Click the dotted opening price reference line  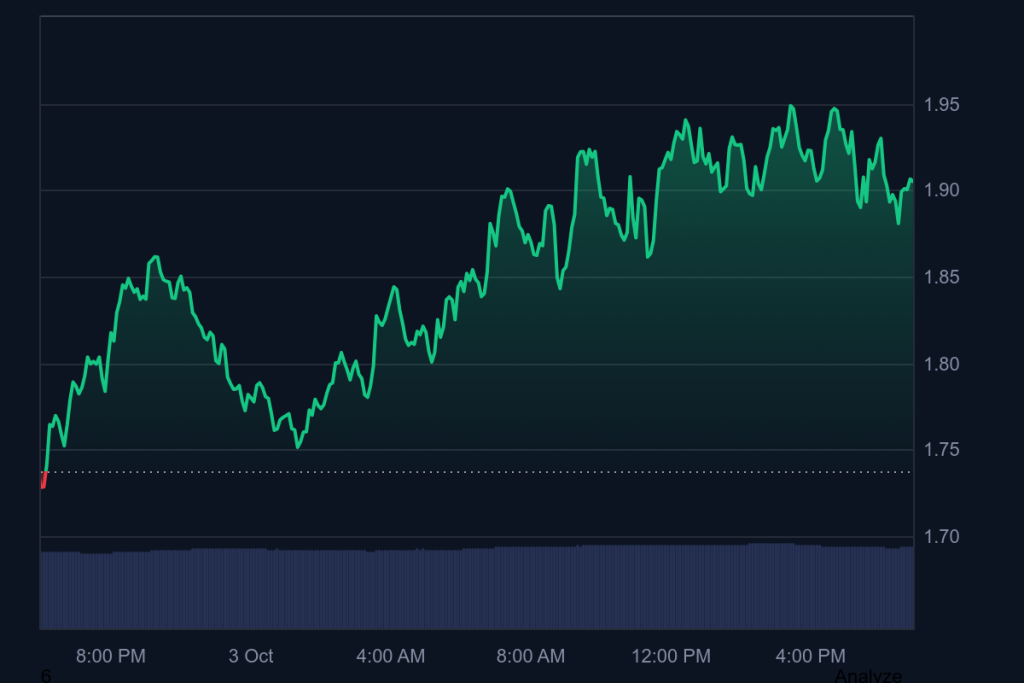coord(500,472)
